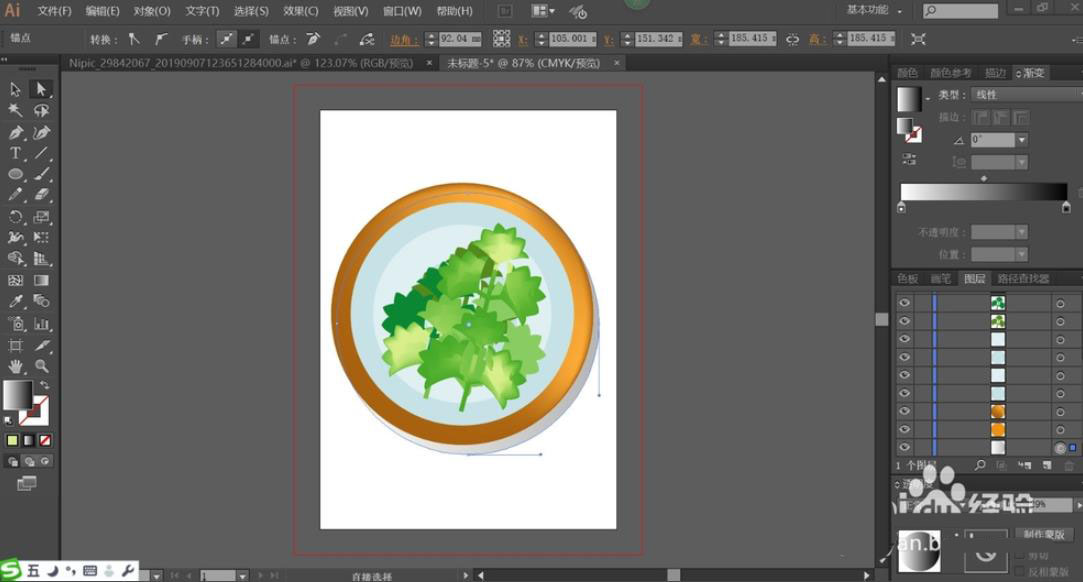Select the white gradient stop on the slider
This screenshot has width=1083, height=582.
[901, 207]
